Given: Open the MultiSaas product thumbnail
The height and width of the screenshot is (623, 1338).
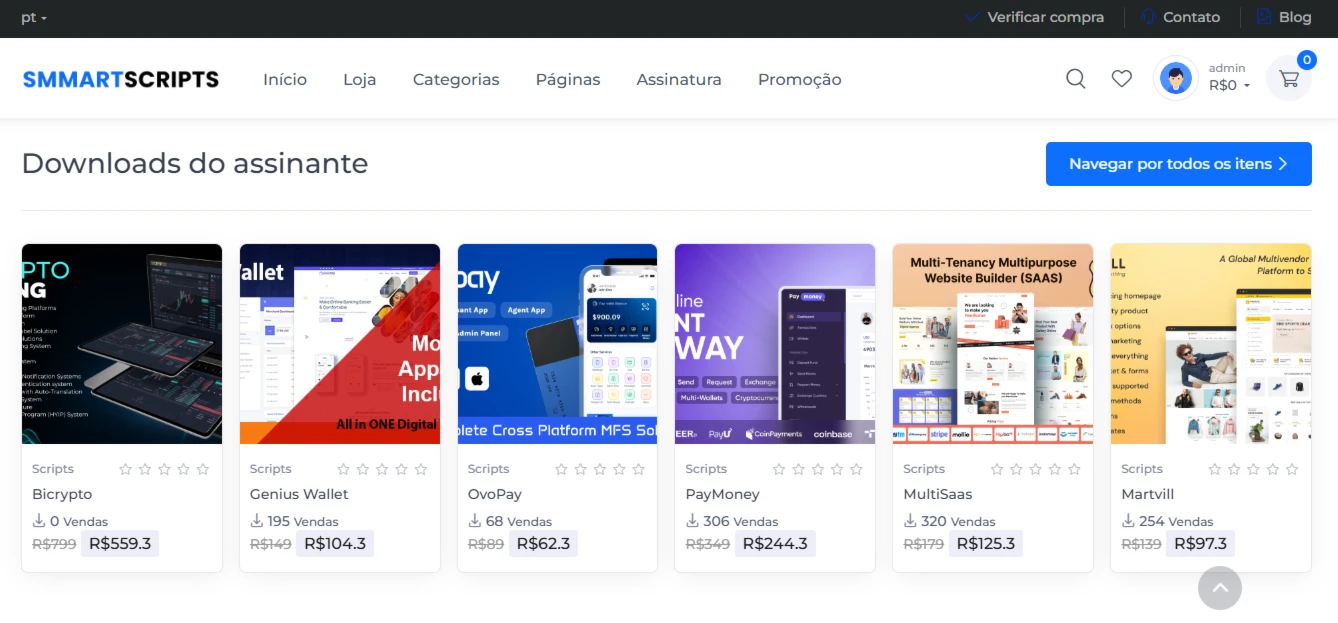Looking at the screenshot, I should [x=993, y=344].
